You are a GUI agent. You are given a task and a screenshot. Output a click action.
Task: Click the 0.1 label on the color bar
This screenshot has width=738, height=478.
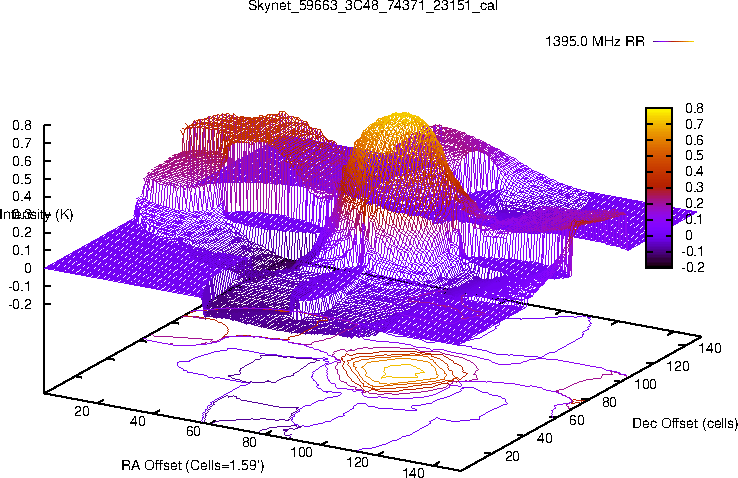[x=694, y=219]
